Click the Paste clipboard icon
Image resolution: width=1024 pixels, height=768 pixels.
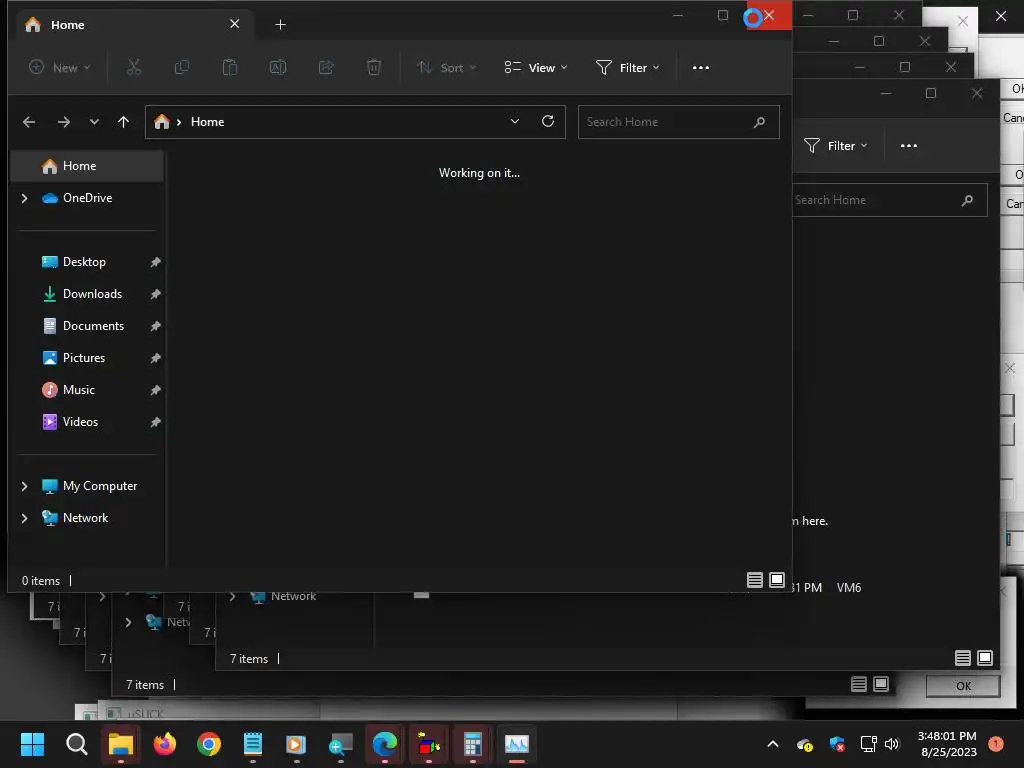coord(230,67)
